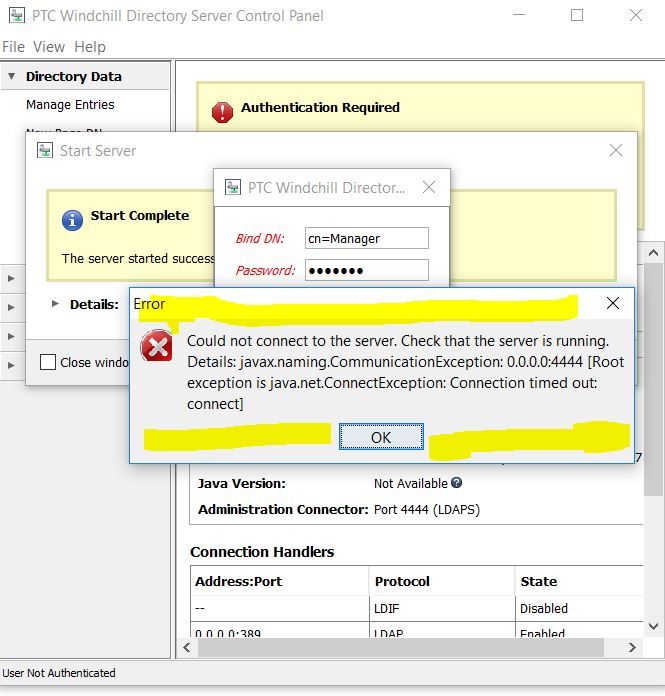Click the Control Panel app icon in title bar
This screenshot has height=696, width=665.
pos(17,16)
